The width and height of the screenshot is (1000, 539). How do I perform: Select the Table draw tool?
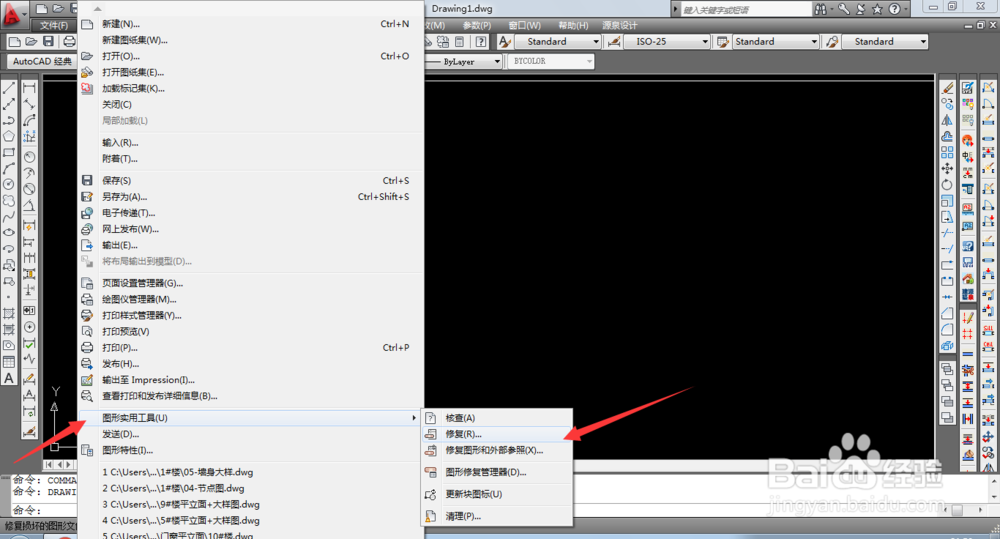pos(9,362)
